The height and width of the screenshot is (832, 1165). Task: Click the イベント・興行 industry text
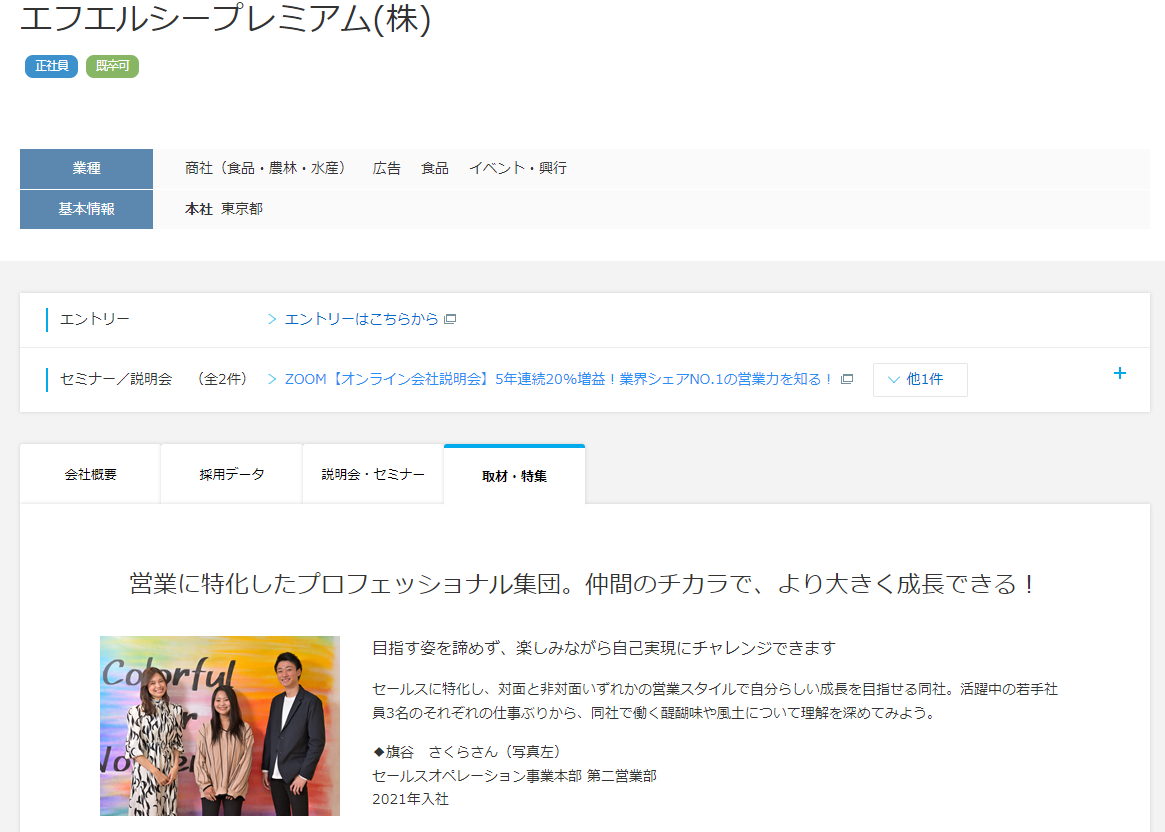coord(518,168)
